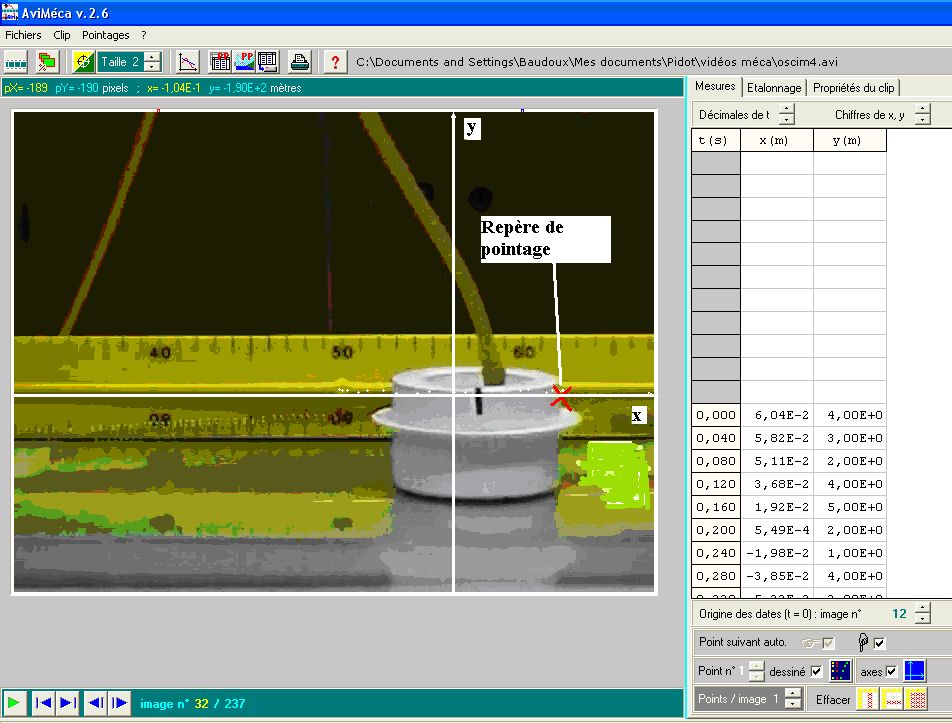The height and width of the screenshot is (723, 952).
Task: Open the graph plot tool
Action: [188, 62]
